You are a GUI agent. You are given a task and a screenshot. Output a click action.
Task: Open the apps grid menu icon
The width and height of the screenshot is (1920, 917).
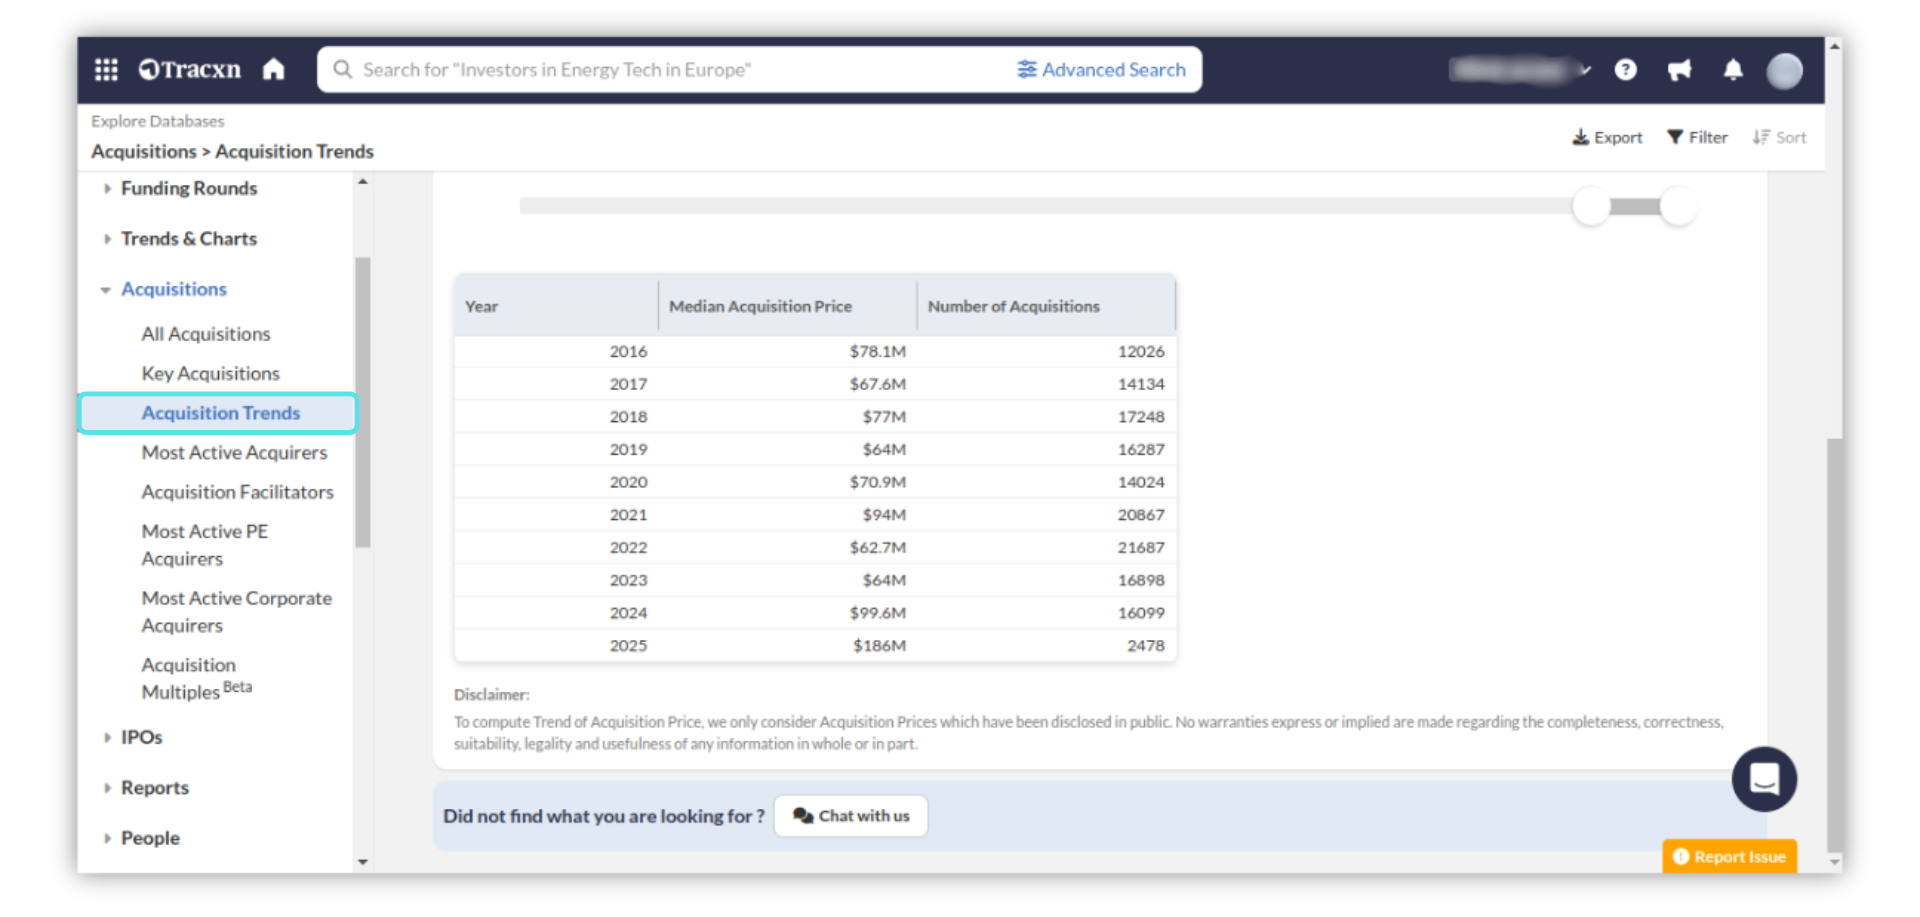click(x=106, y=69)
